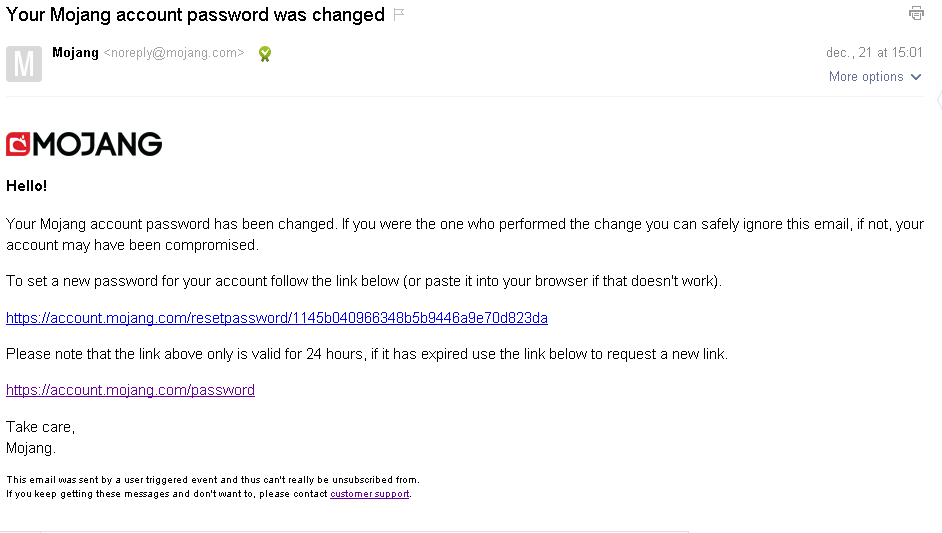
Task: Click the side panel arrow at right edge
Action: click(x=938, y=100)
